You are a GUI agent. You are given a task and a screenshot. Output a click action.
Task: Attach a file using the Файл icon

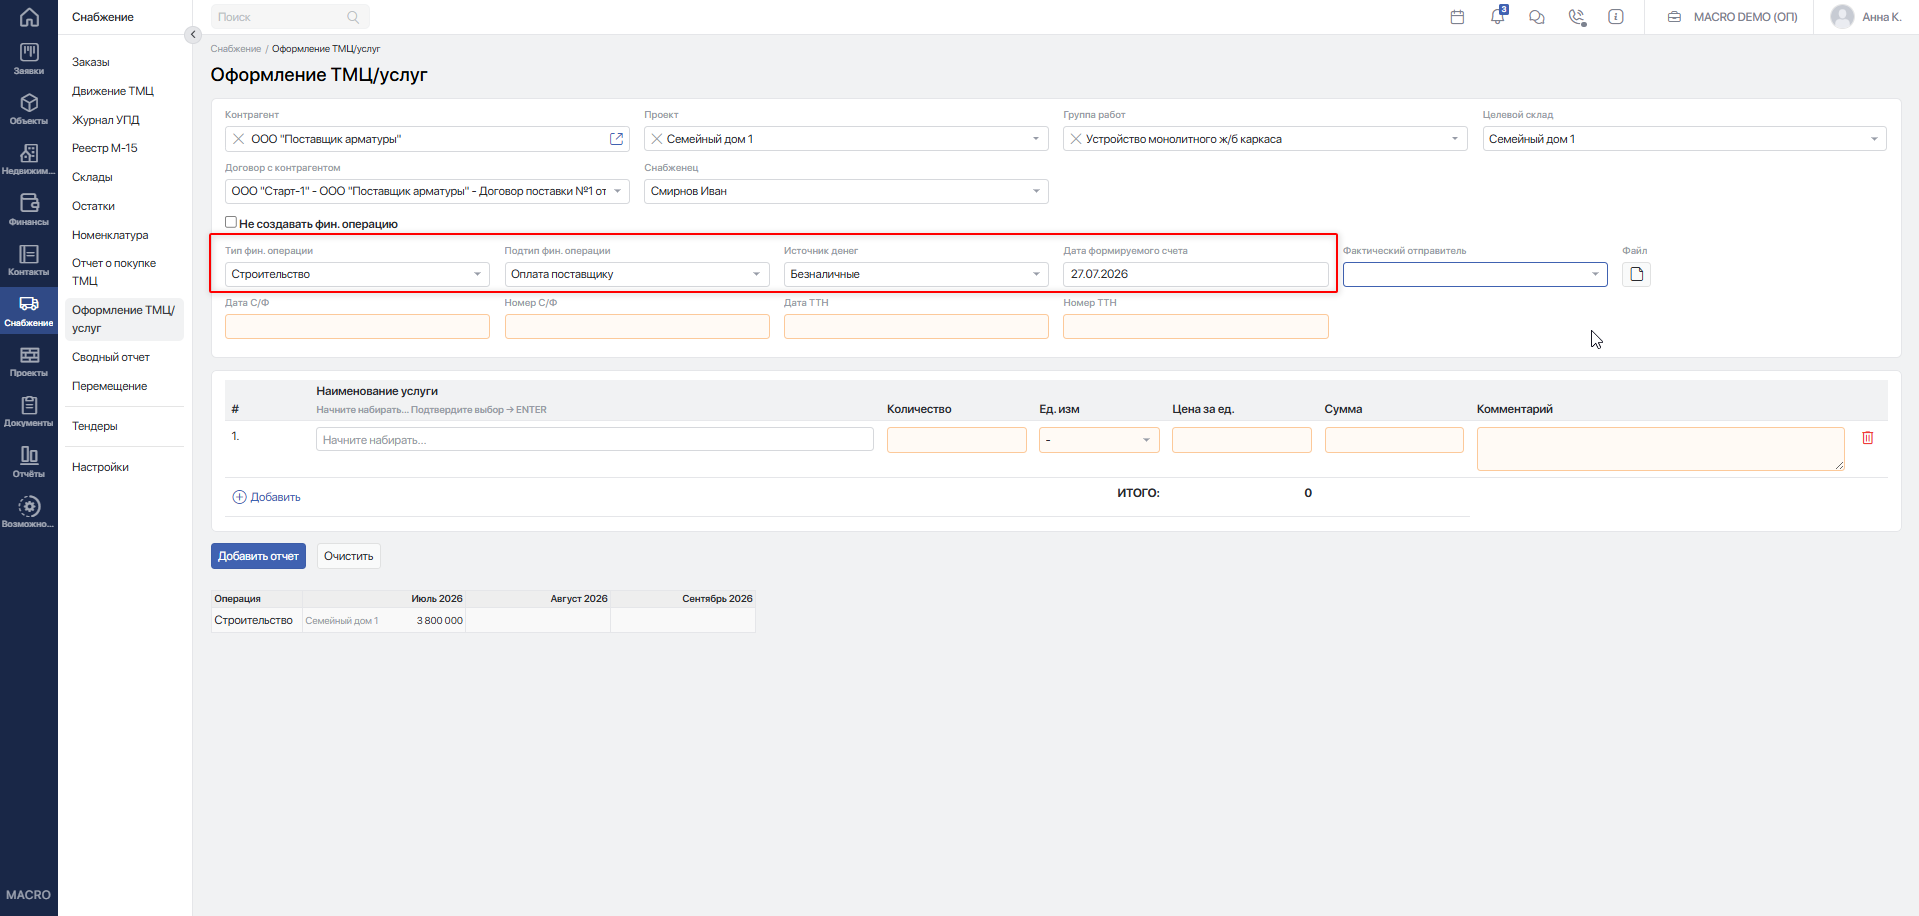click(x=1636, y=274)
